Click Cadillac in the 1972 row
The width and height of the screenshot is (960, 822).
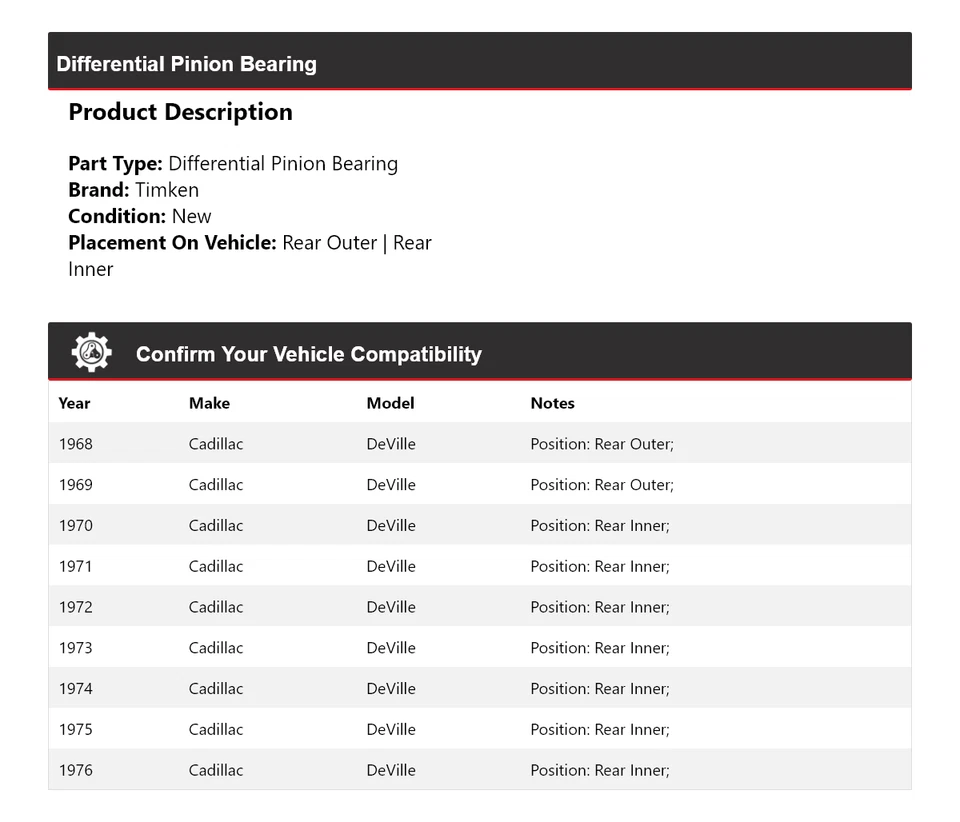[216, 607]
